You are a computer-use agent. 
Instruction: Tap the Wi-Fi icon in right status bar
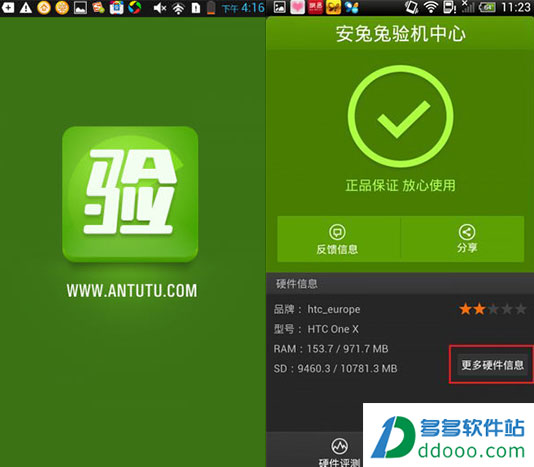click(x=431, y=7)
